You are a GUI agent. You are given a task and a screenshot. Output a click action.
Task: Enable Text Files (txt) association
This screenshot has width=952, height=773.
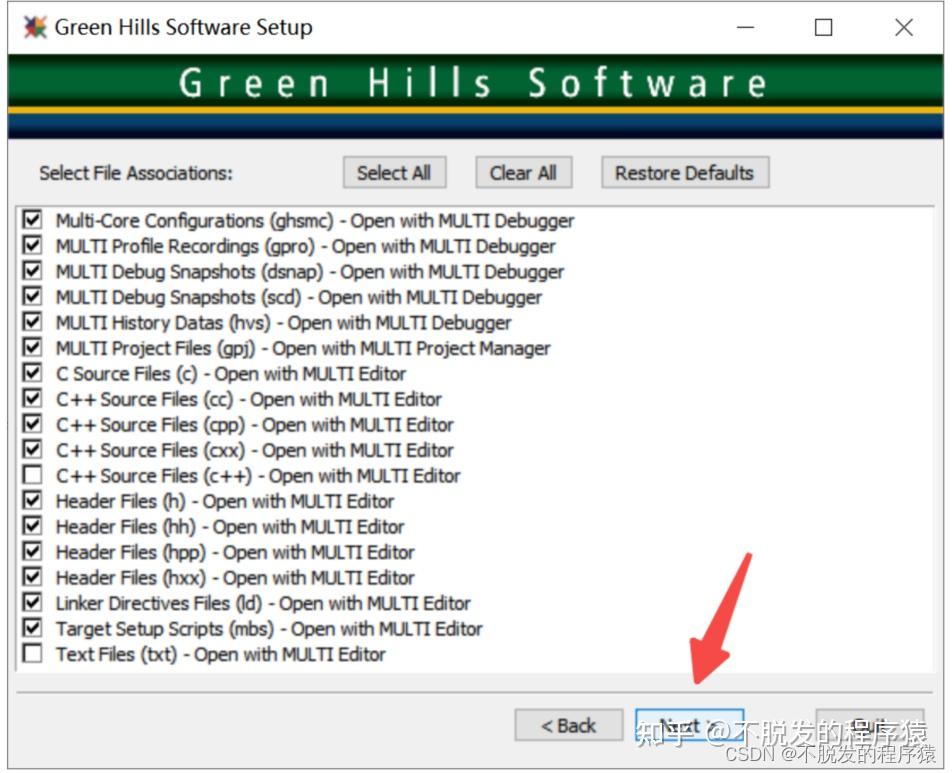[x=31, y=654]
